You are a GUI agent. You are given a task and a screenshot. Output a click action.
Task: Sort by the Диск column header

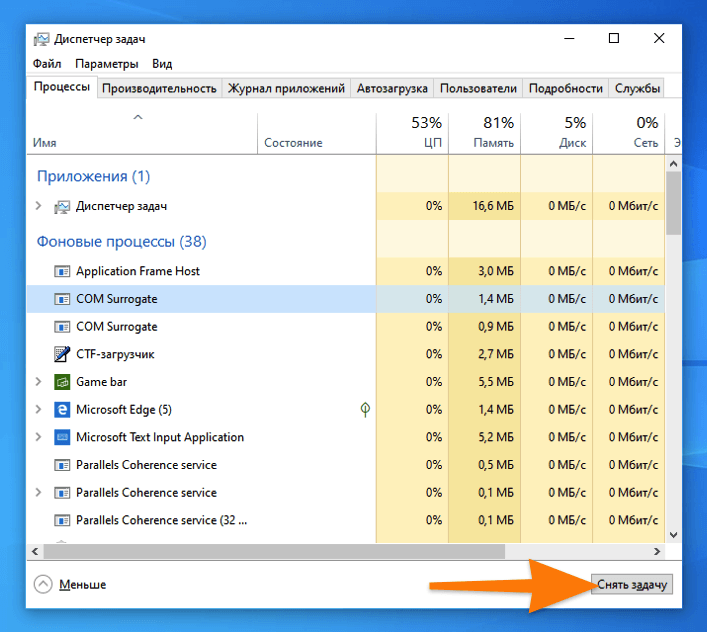[557, 133]
